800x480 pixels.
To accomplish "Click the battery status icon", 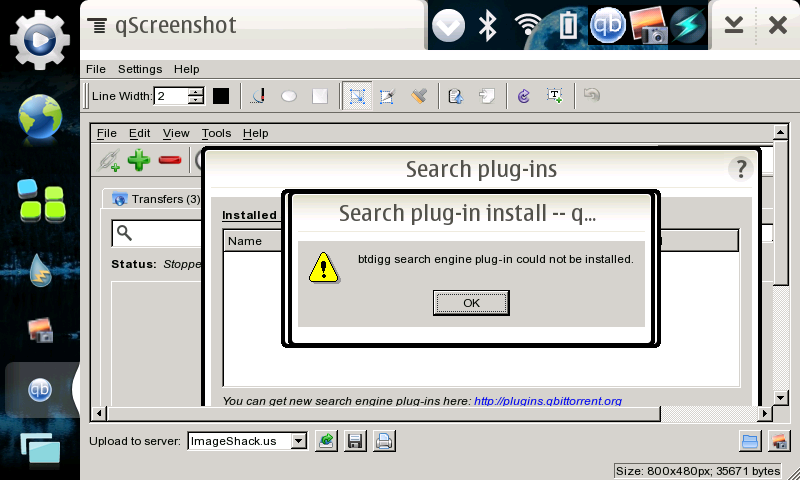I will click(567, 25).
